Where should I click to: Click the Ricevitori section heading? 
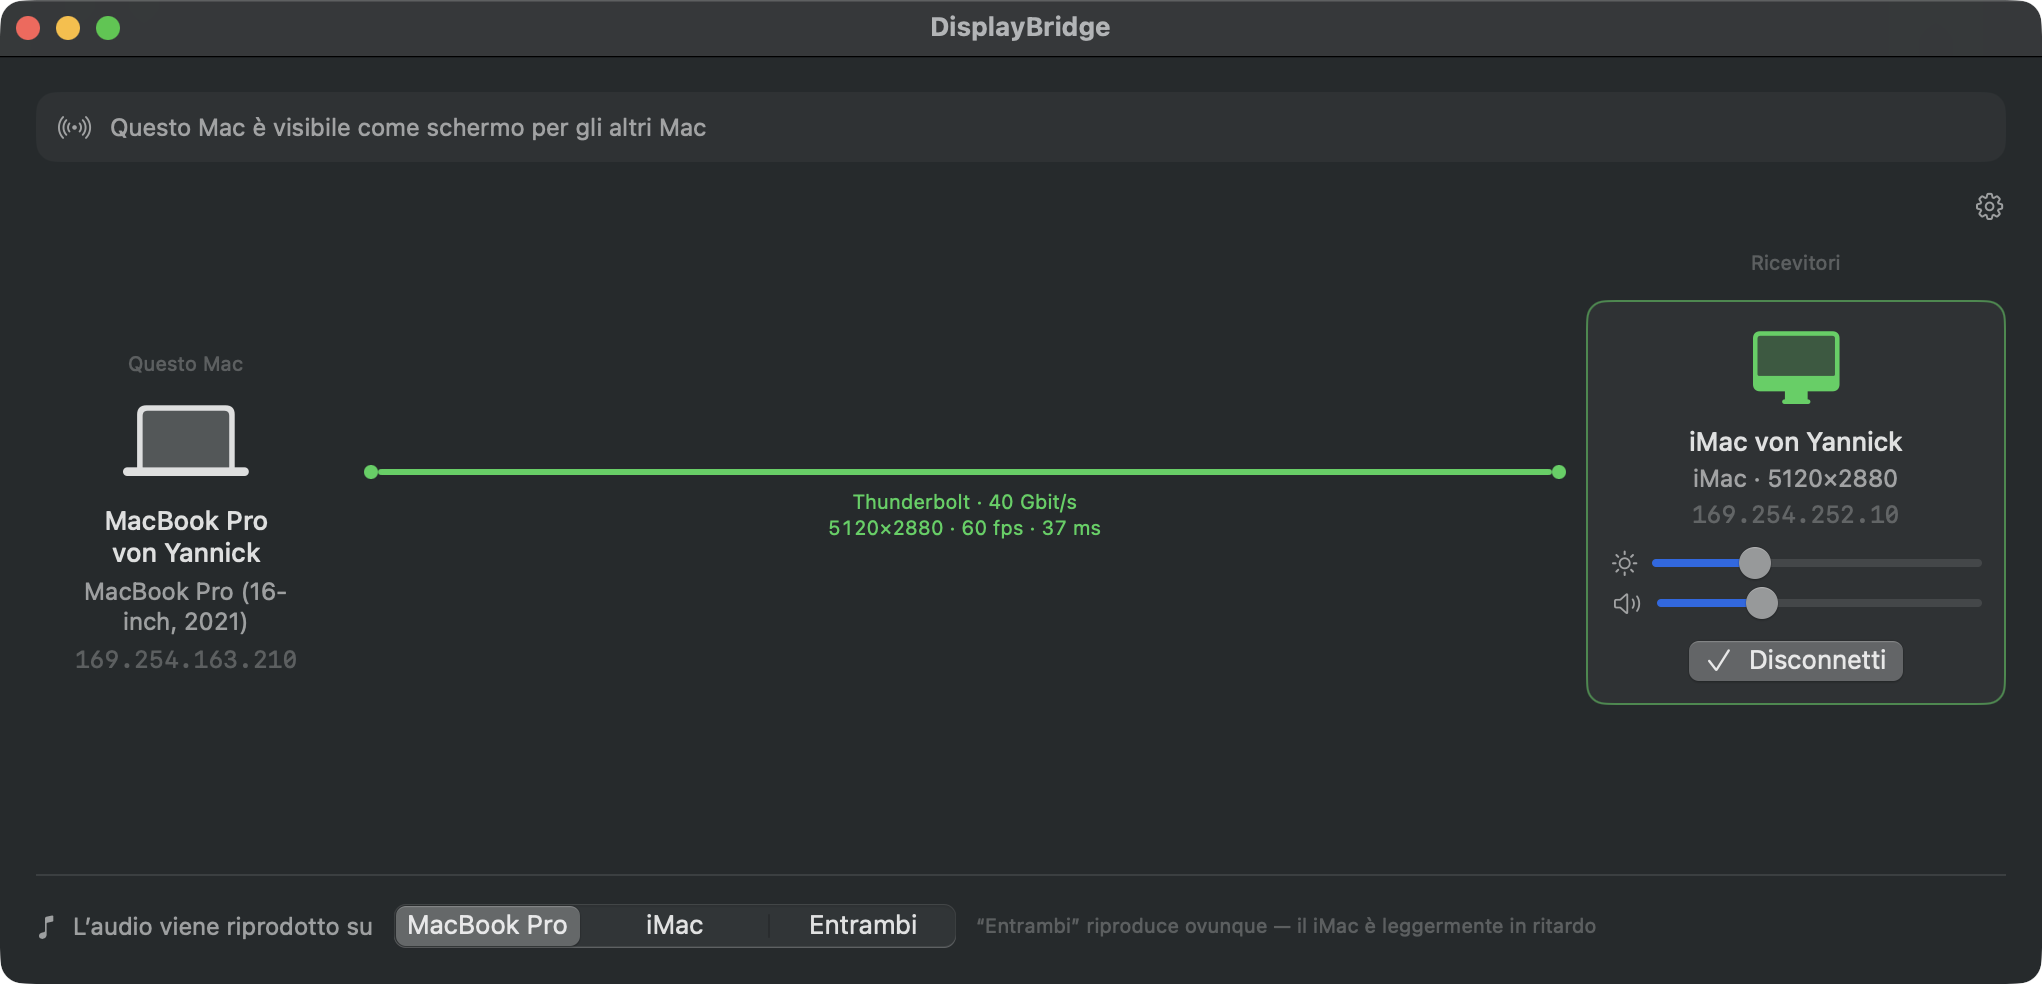1795,263
